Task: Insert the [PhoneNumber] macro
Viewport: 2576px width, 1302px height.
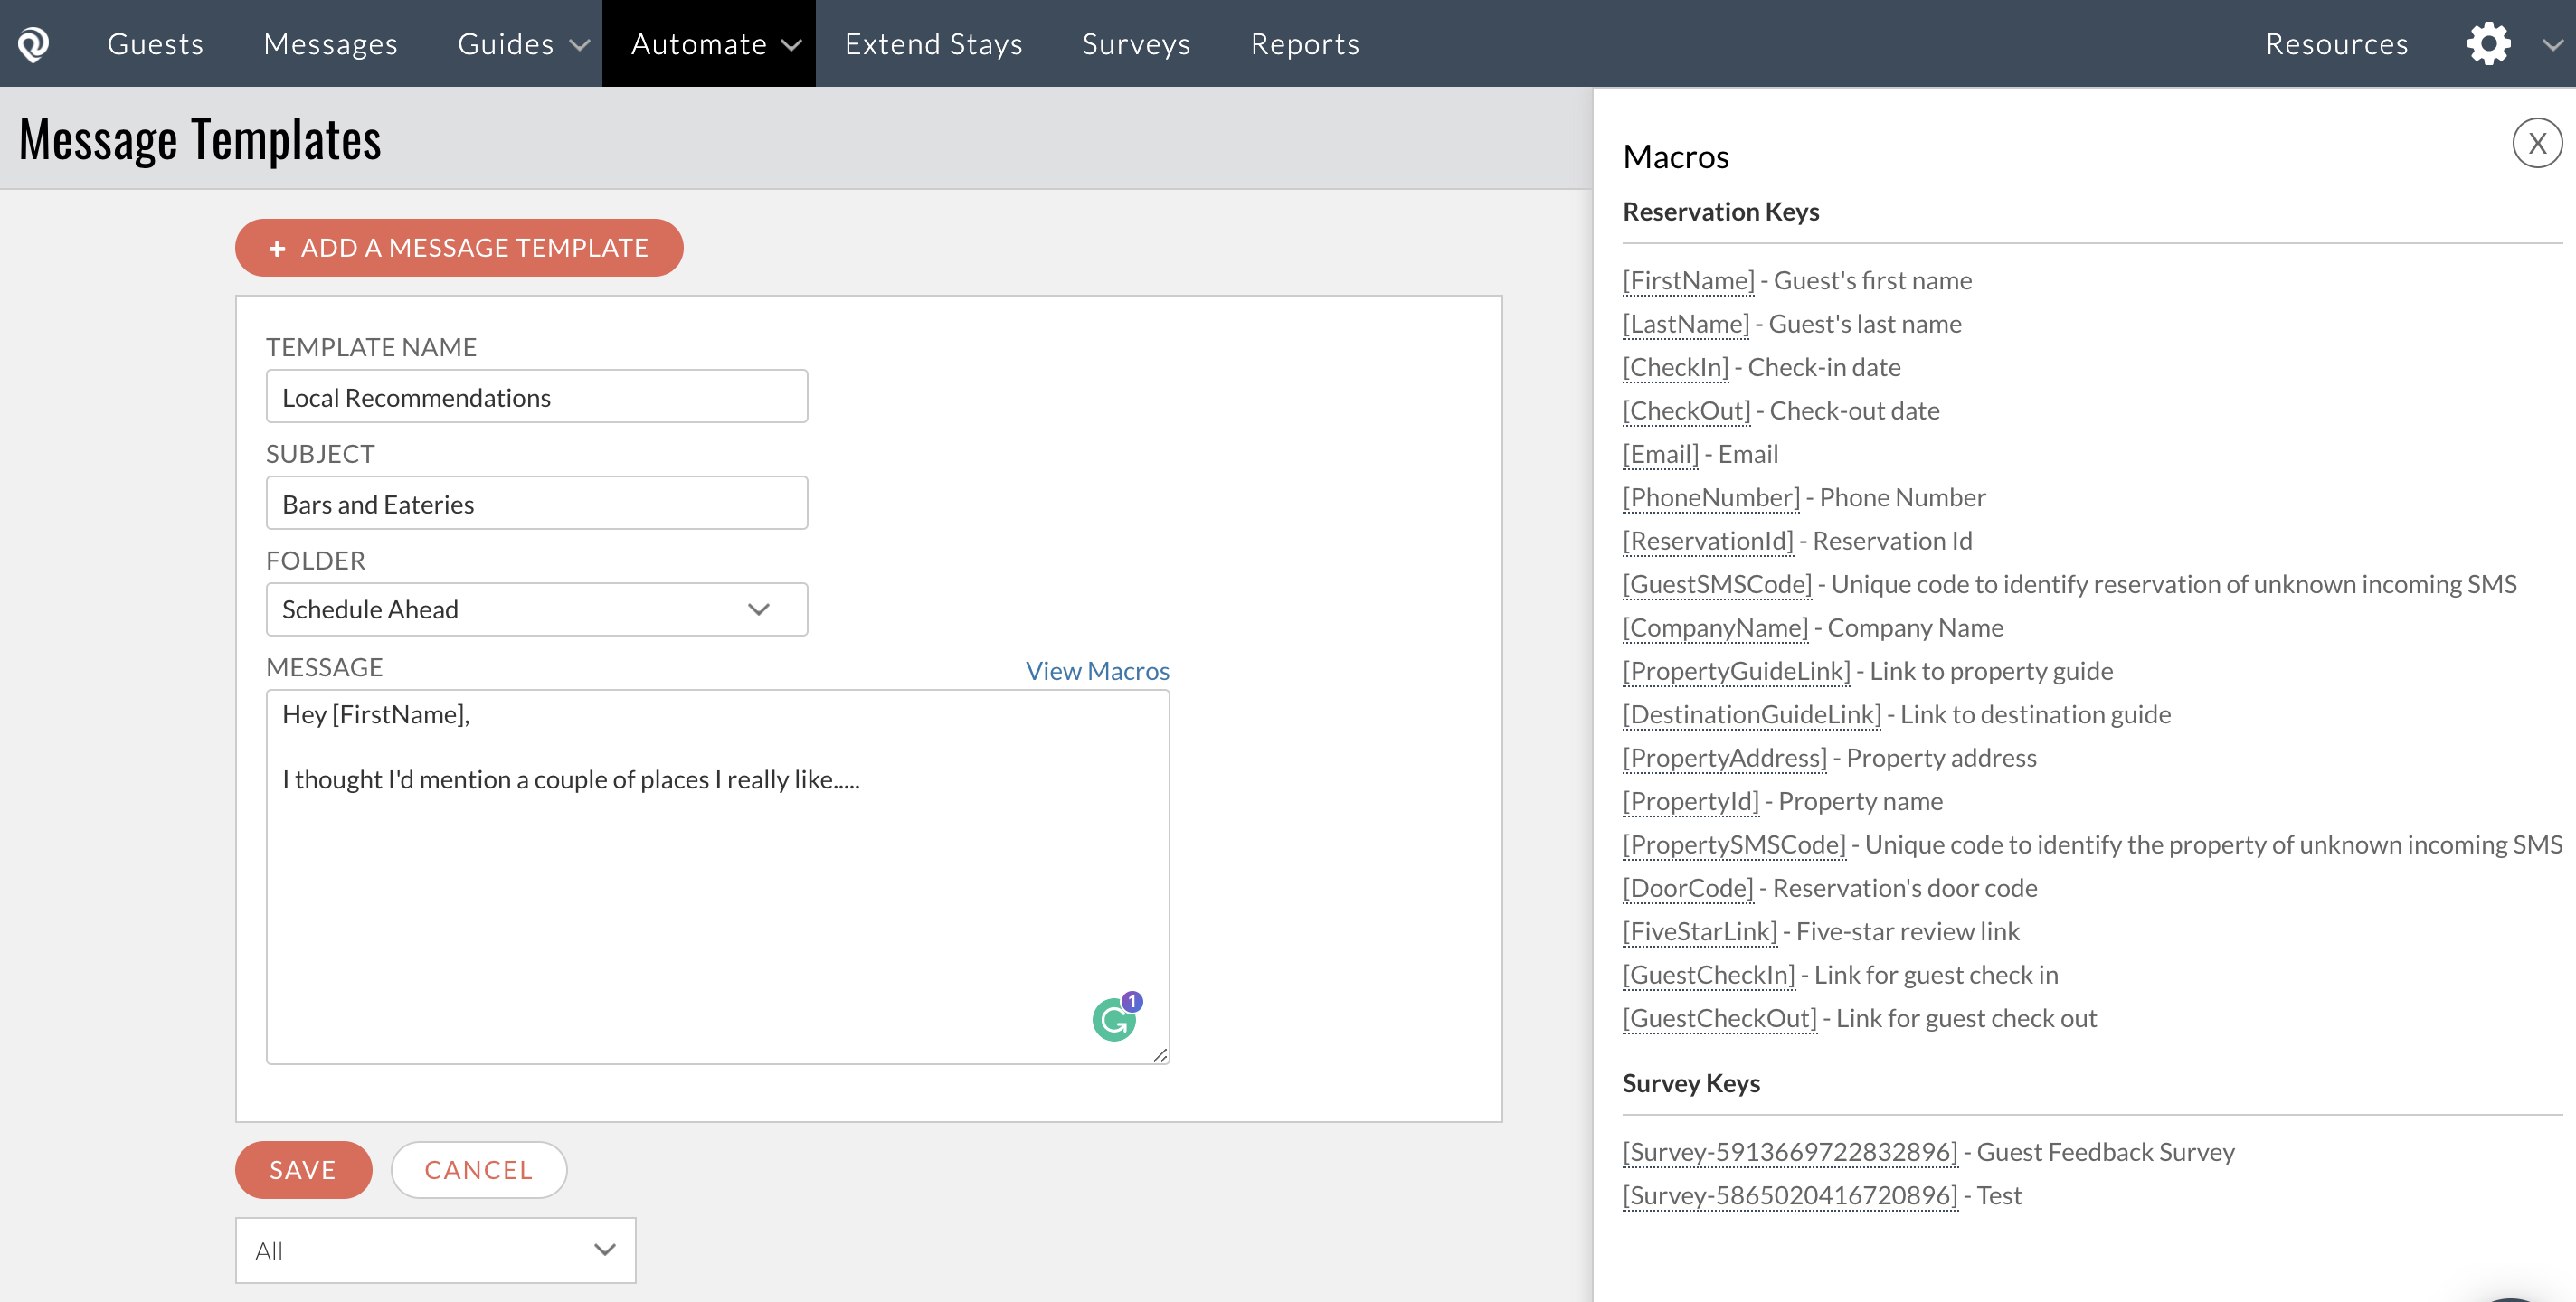Action: [1711, 498]
